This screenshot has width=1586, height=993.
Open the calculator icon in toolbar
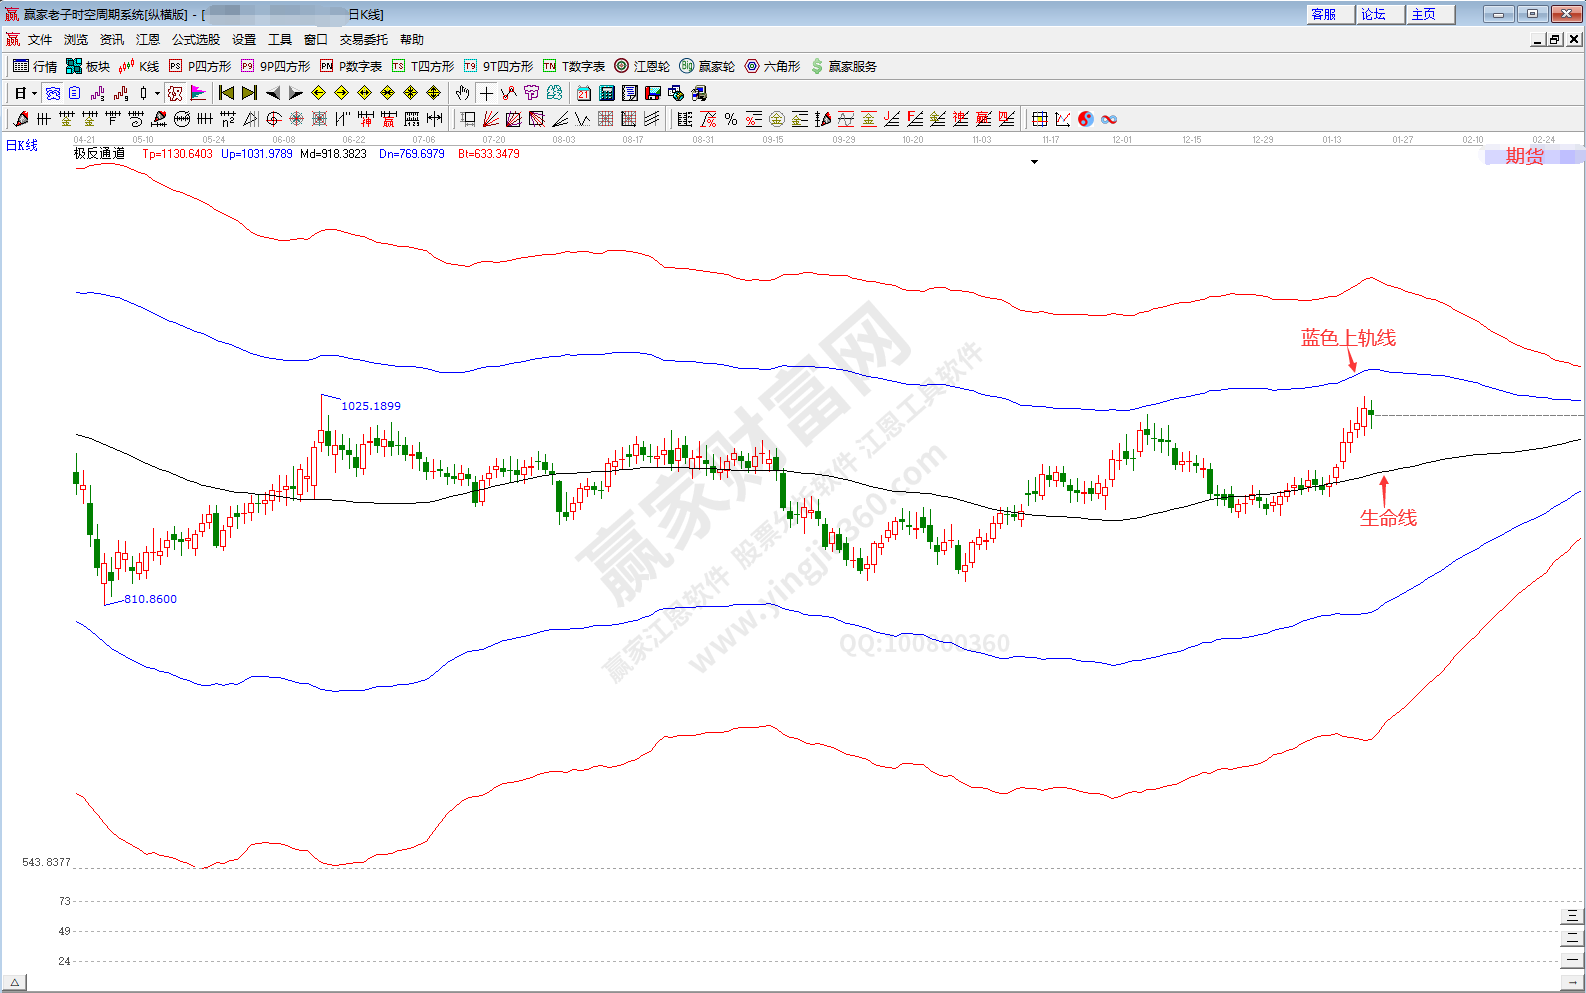pyautogui.click(x=607, y=93)
